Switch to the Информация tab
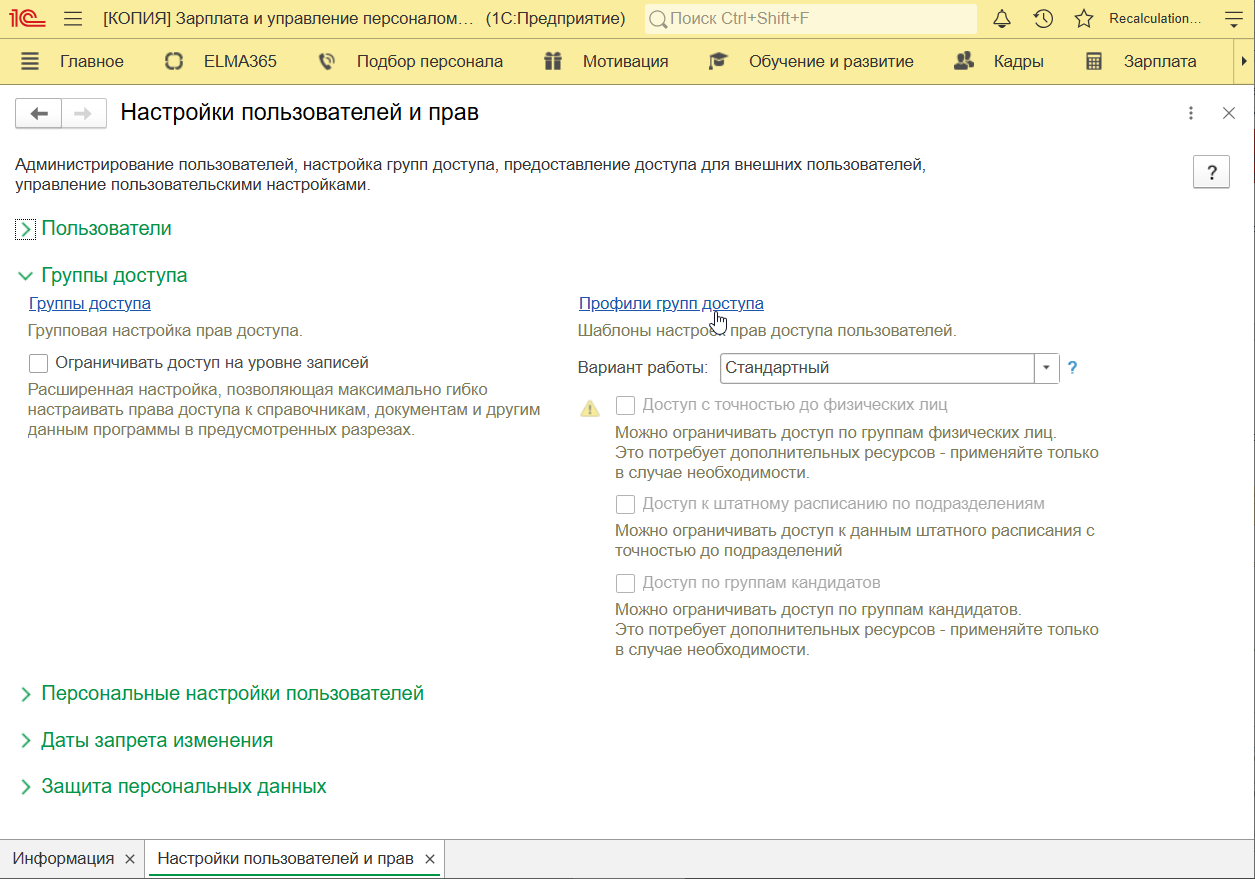The image size is (1255, 879). coord(63,859)
